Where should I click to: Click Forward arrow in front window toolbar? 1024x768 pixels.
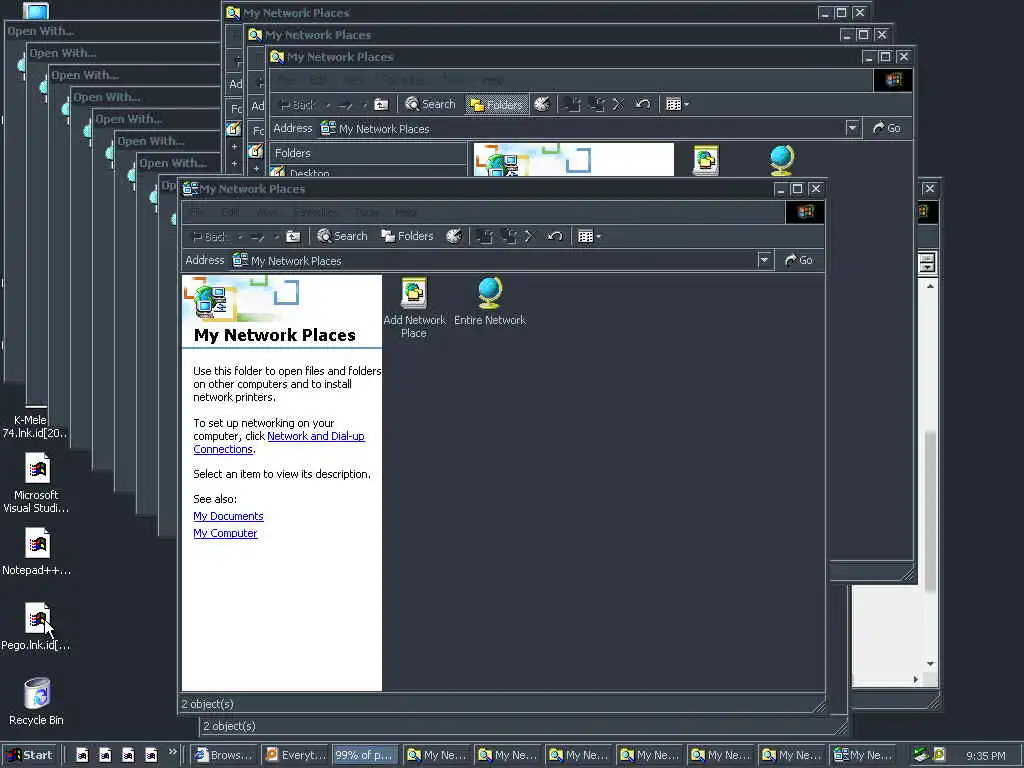[257, 236]
